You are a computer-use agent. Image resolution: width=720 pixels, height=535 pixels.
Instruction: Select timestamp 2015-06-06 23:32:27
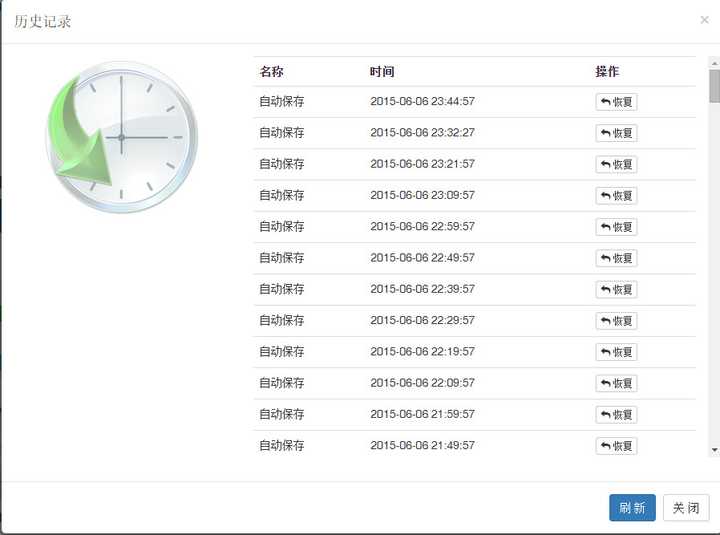coord(422,132)
